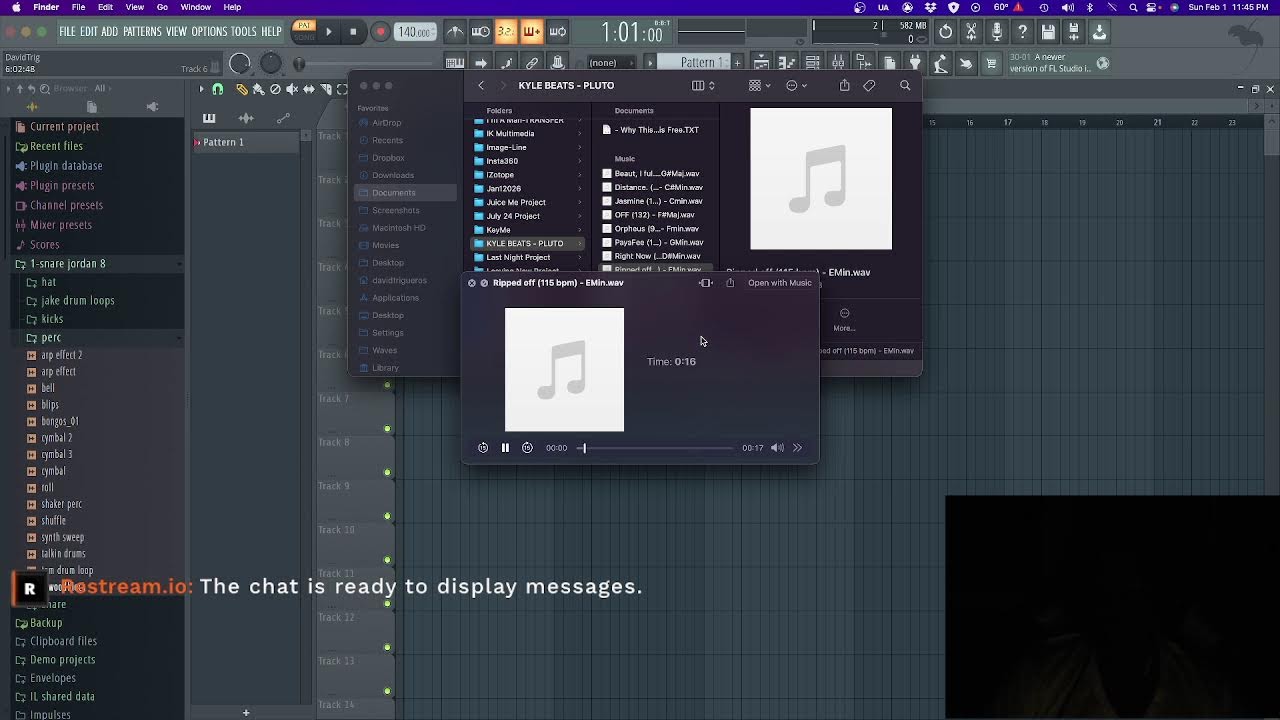Open the plugin picker plug icon
The image size is (1280, 720).
coord(915,63)
